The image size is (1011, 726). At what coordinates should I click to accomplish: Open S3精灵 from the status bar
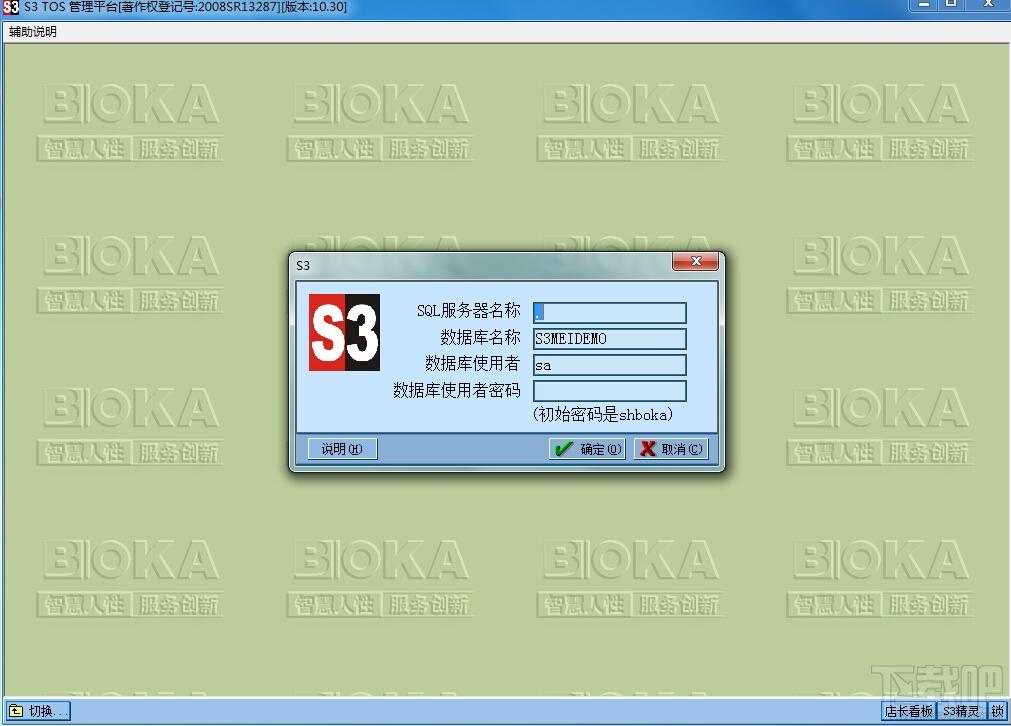pos(961,711)
